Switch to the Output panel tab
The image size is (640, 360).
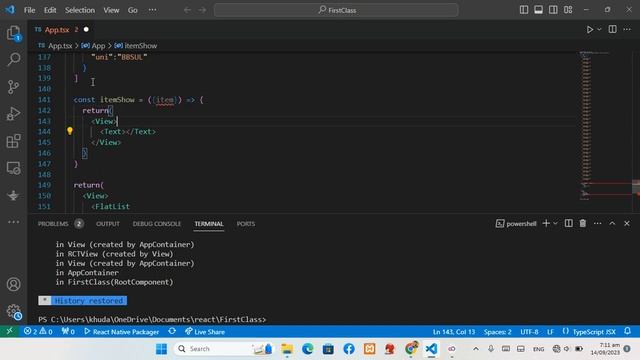108,224
